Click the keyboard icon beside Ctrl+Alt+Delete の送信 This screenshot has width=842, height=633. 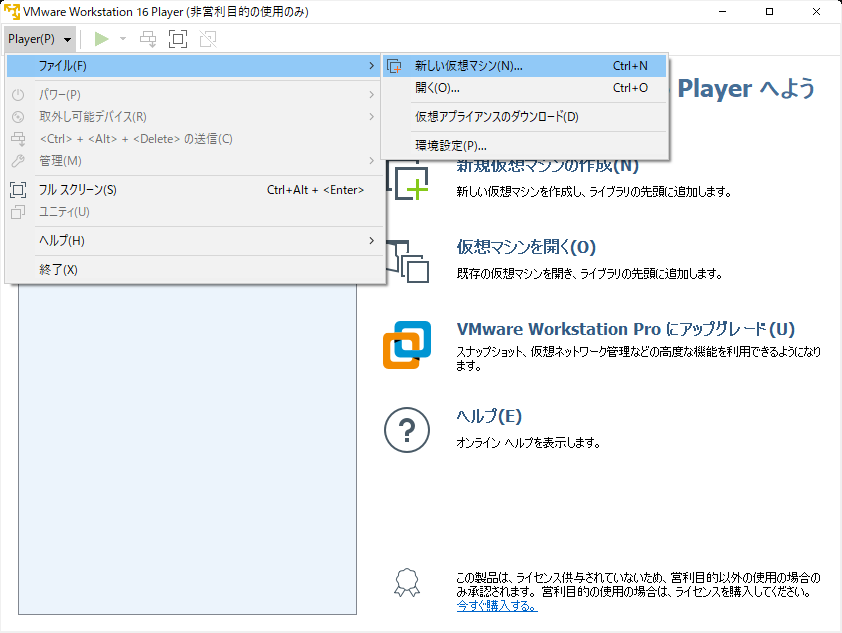[x=18, y=139]
